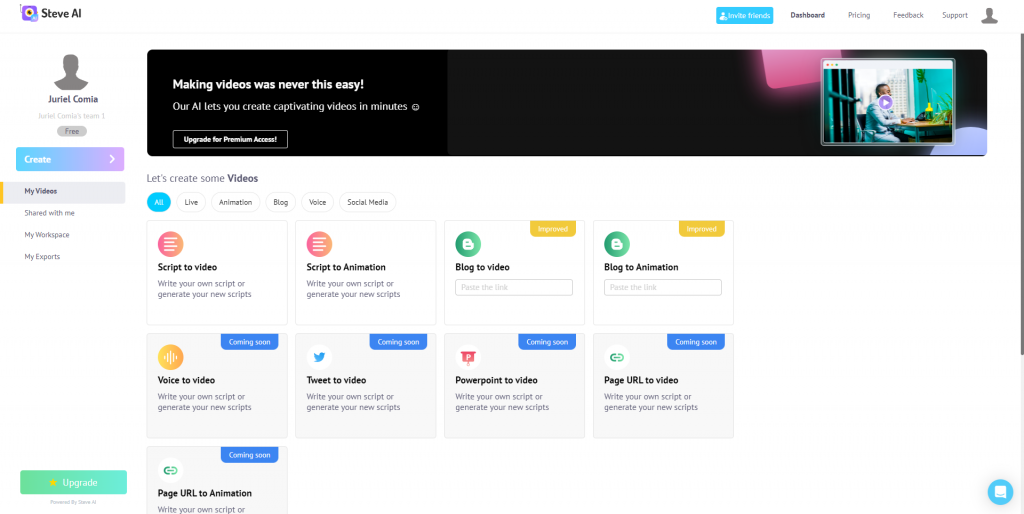Click the Tweet to video title

(336, 380)
